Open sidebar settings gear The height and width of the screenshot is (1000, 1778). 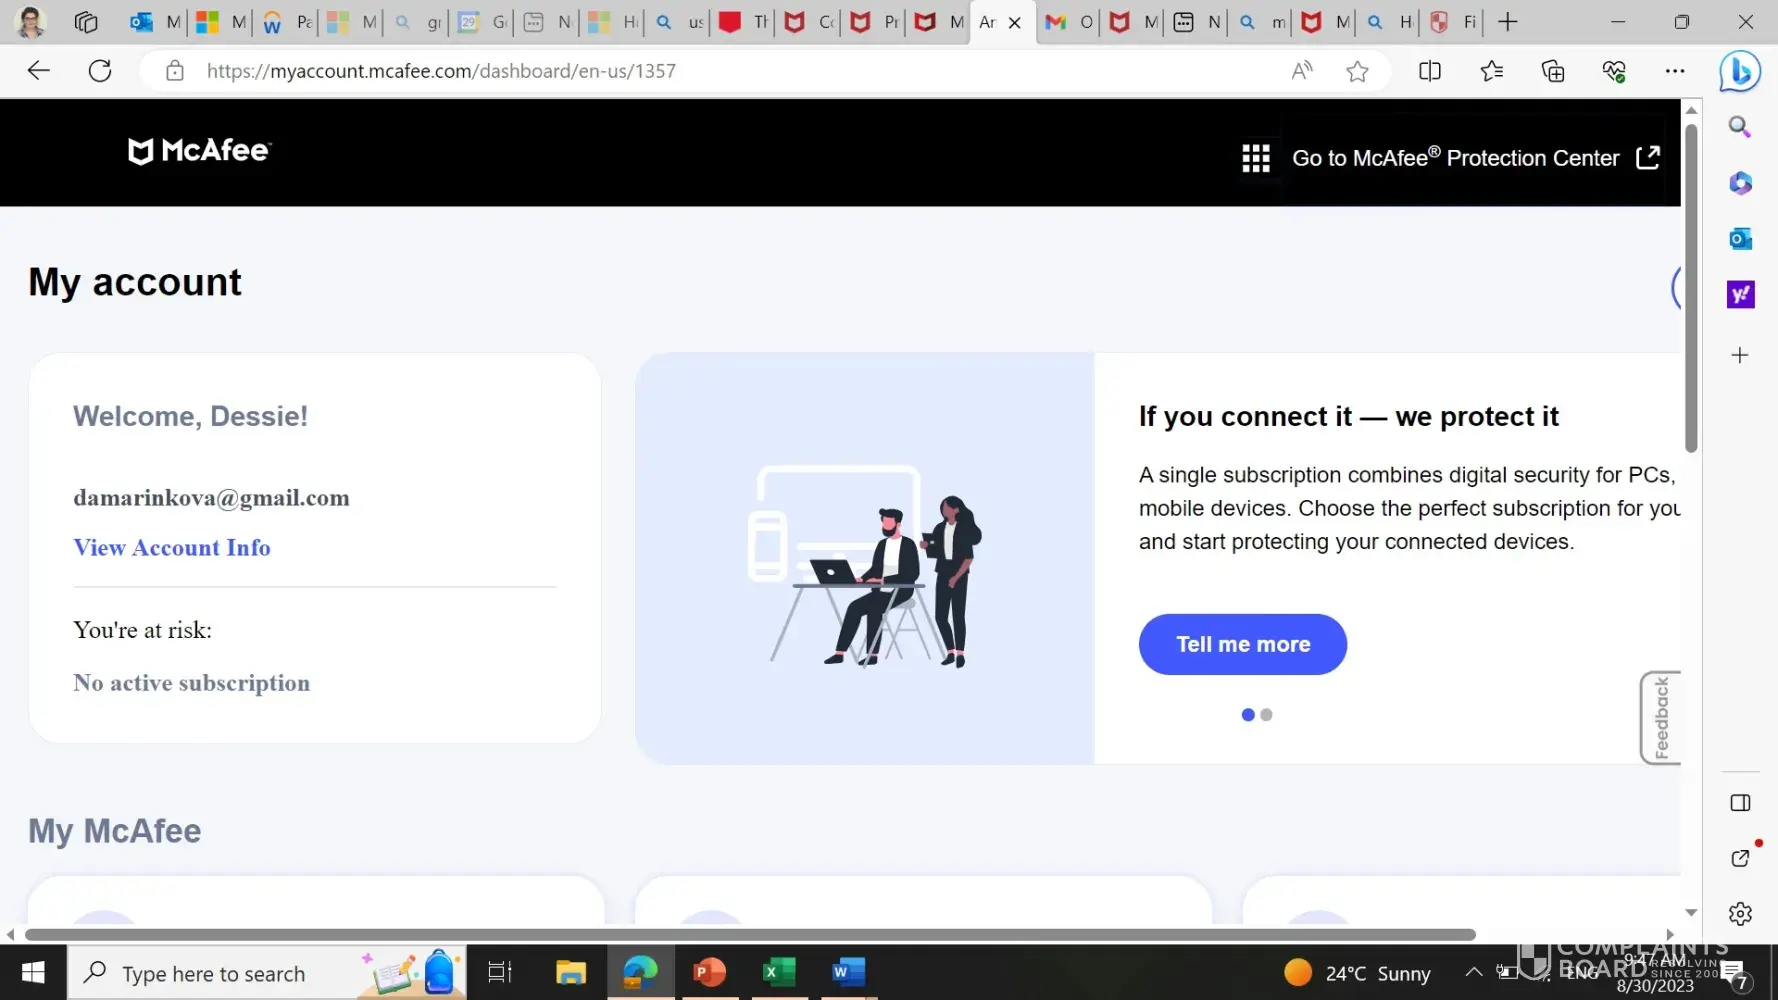click(1740, 914)
